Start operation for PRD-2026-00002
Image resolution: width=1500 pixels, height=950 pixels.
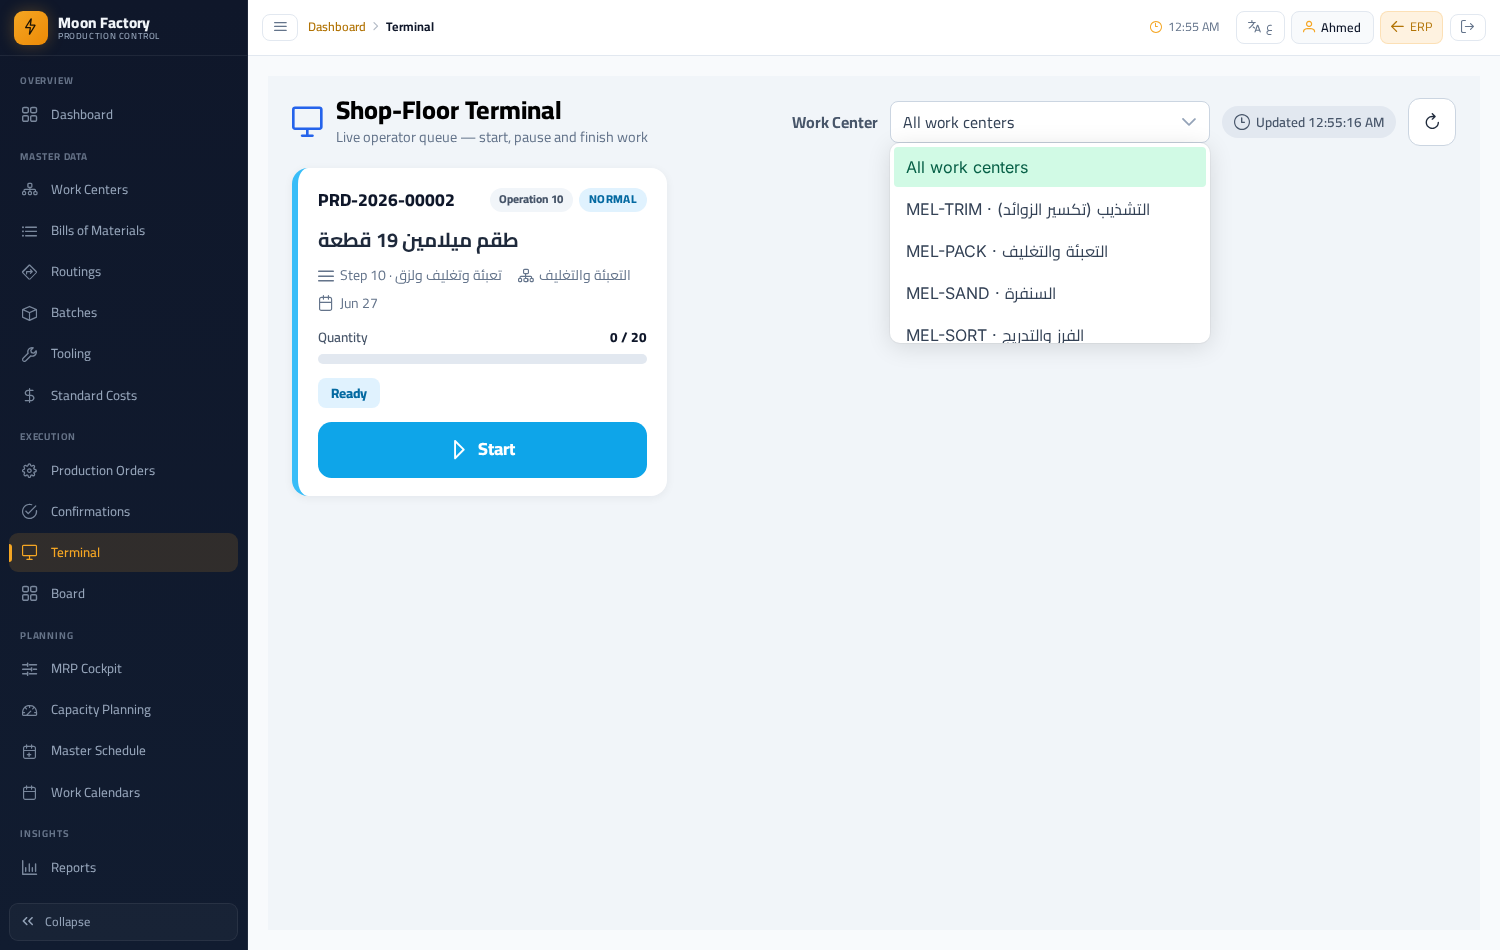coord(482,450)
